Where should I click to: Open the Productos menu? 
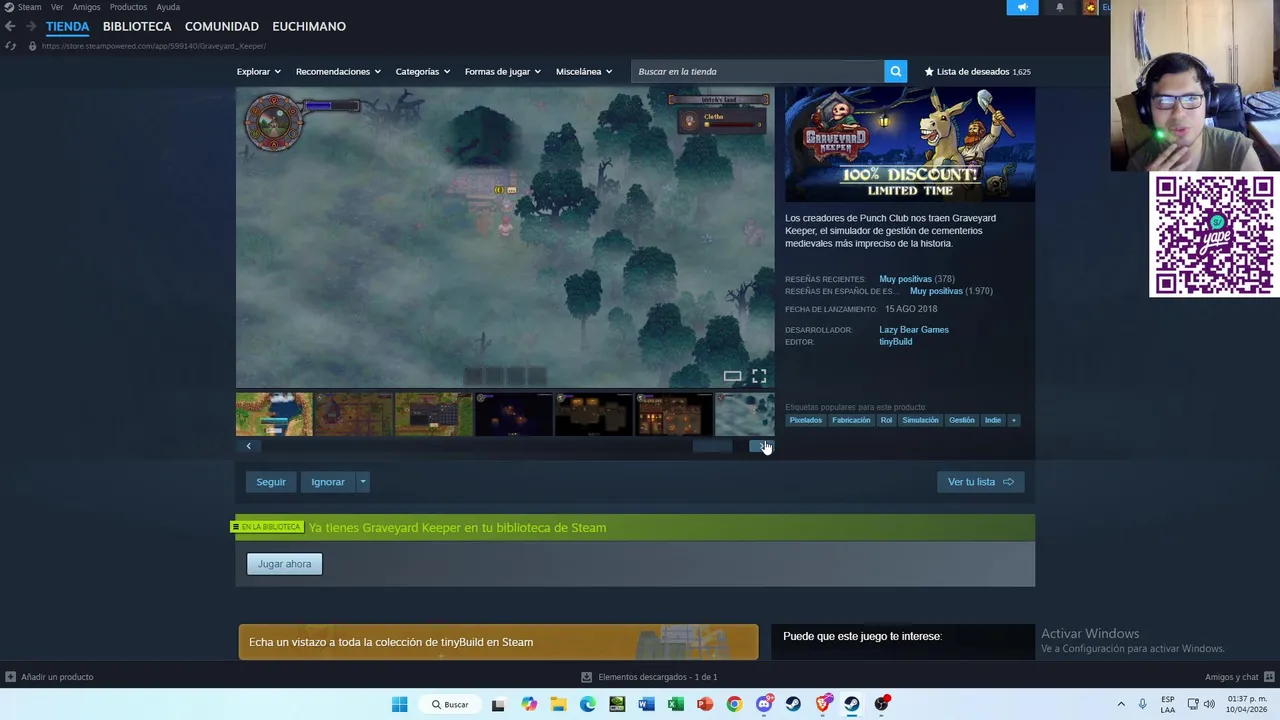click(x=128, y=7)
